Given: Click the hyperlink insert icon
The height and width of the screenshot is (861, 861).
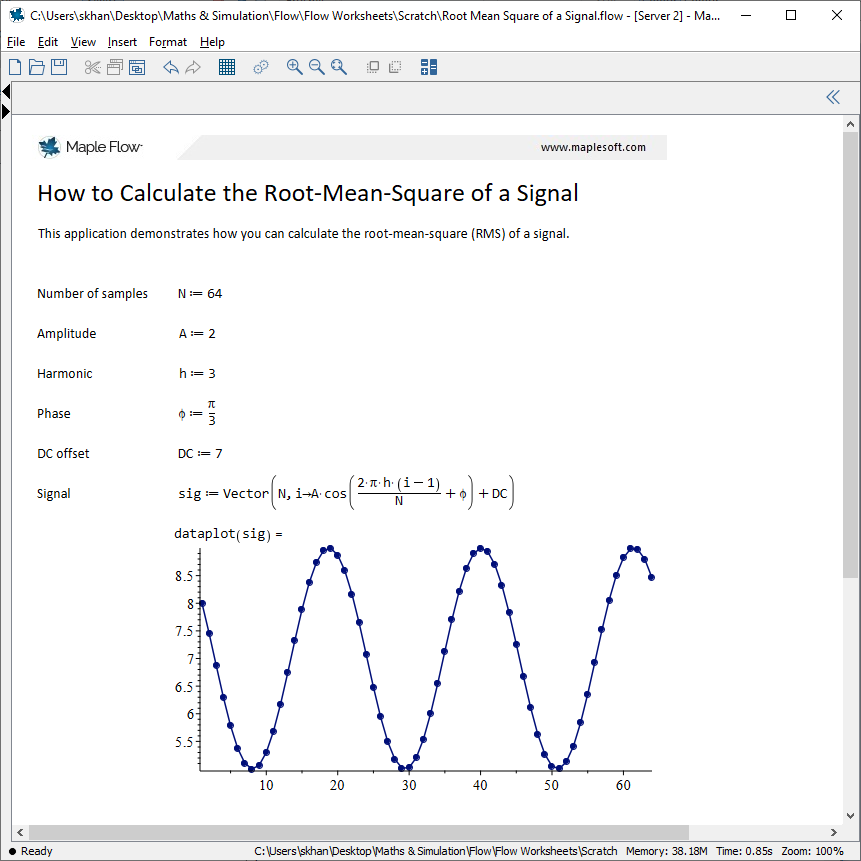Looking at the screenshot, I should click(x=260, y=67).
